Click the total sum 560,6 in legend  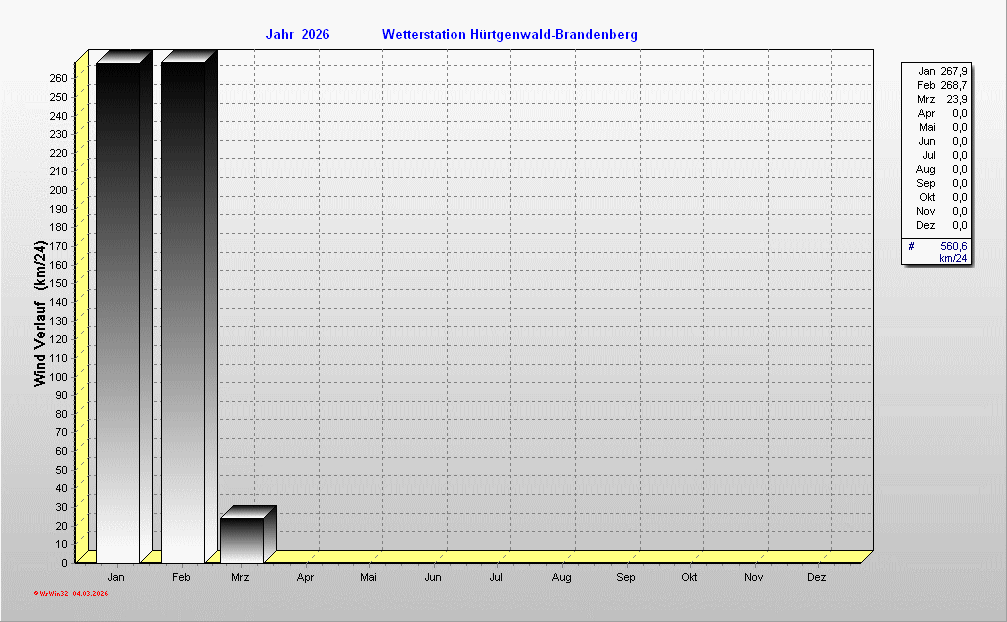tap(953, 246)
